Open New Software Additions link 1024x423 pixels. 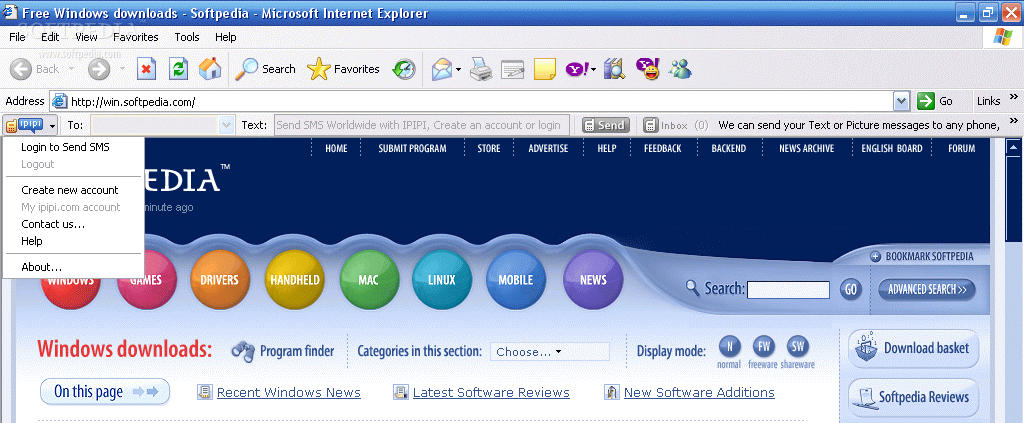point(699,392)
